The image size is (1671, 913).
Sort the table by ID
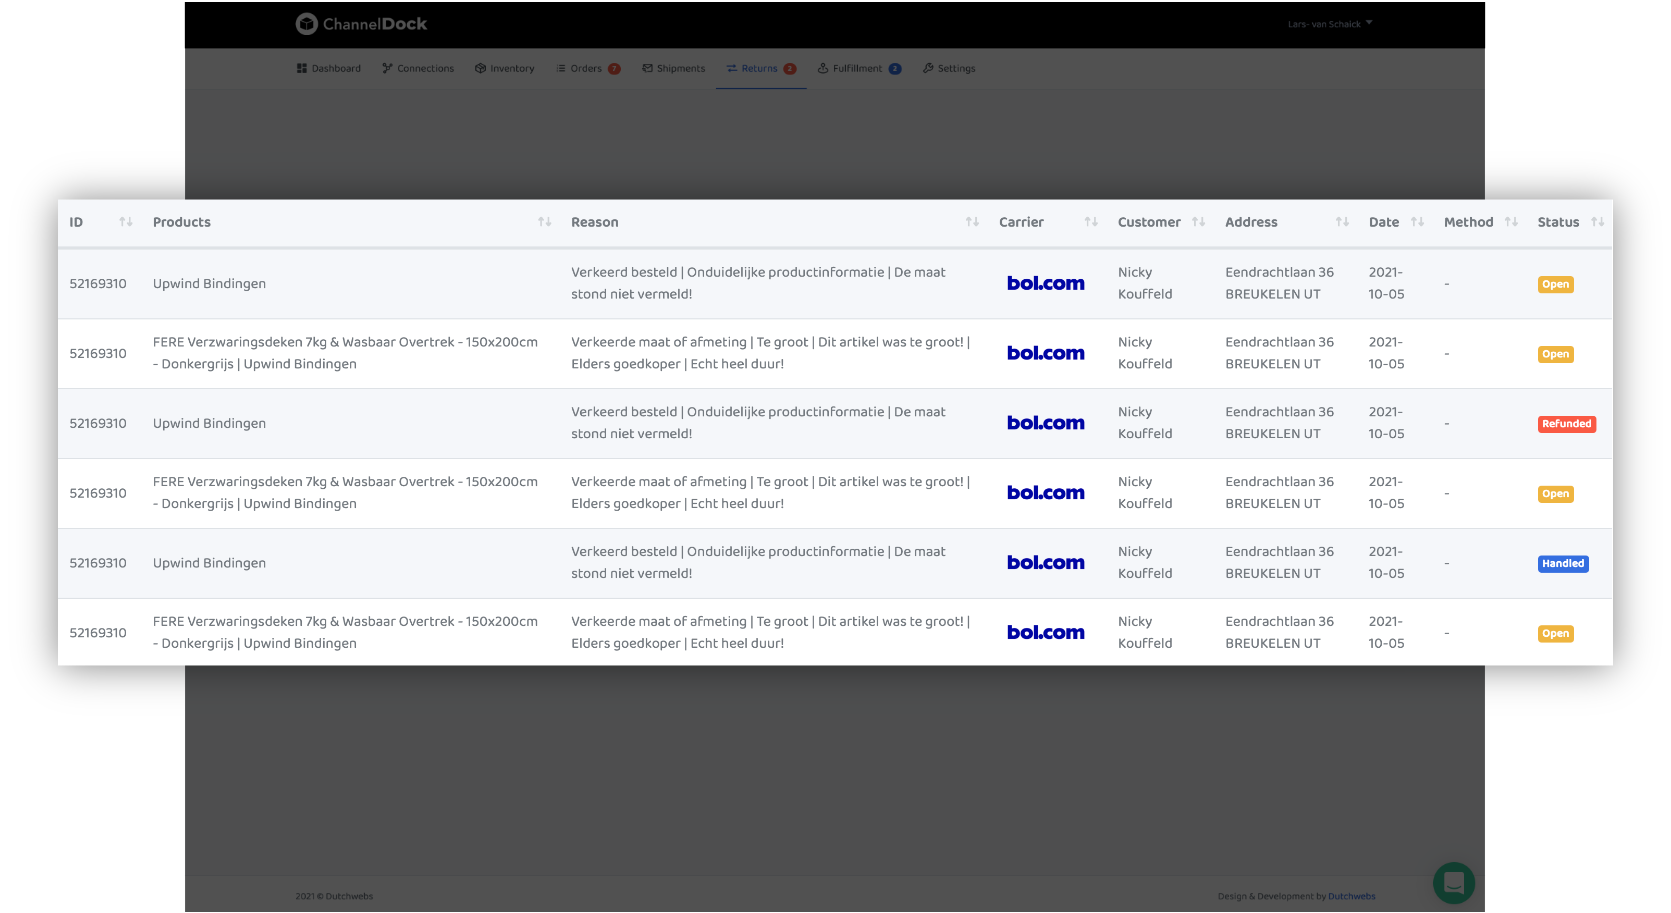126,222
